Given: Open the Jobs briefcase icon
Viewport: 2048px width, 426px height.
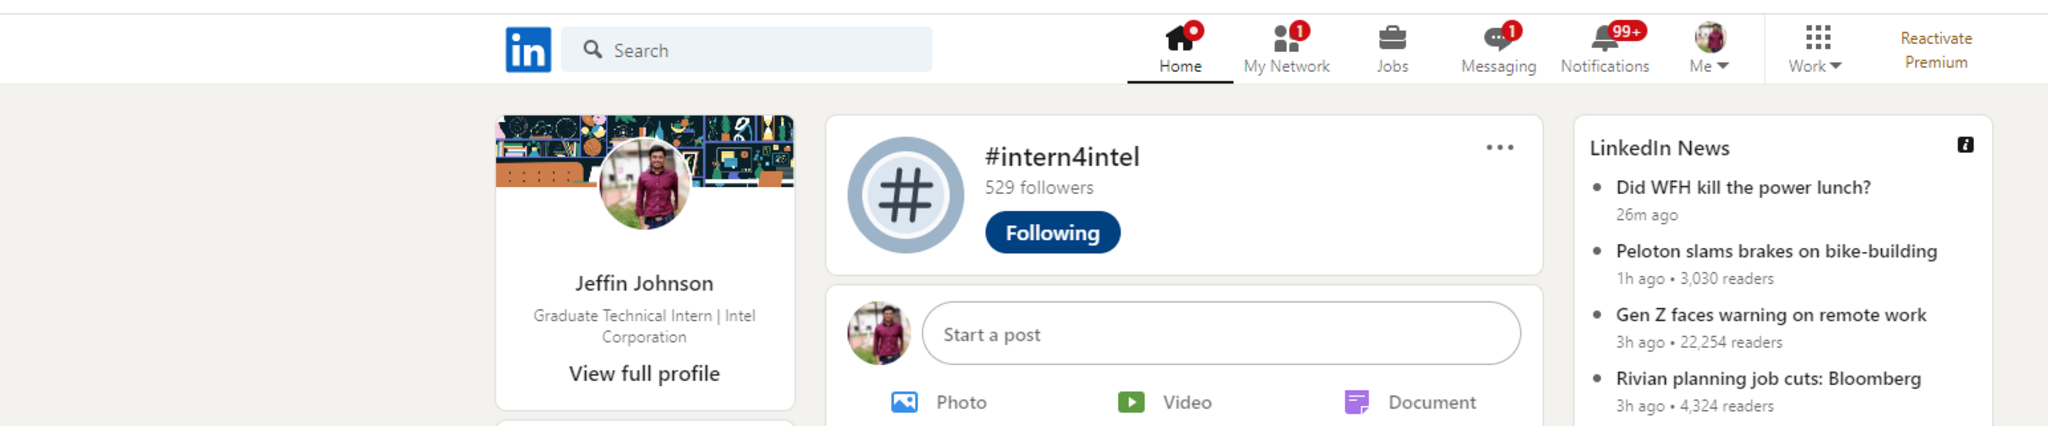Looking at the screenshot, I should [x=1392, y=39].
